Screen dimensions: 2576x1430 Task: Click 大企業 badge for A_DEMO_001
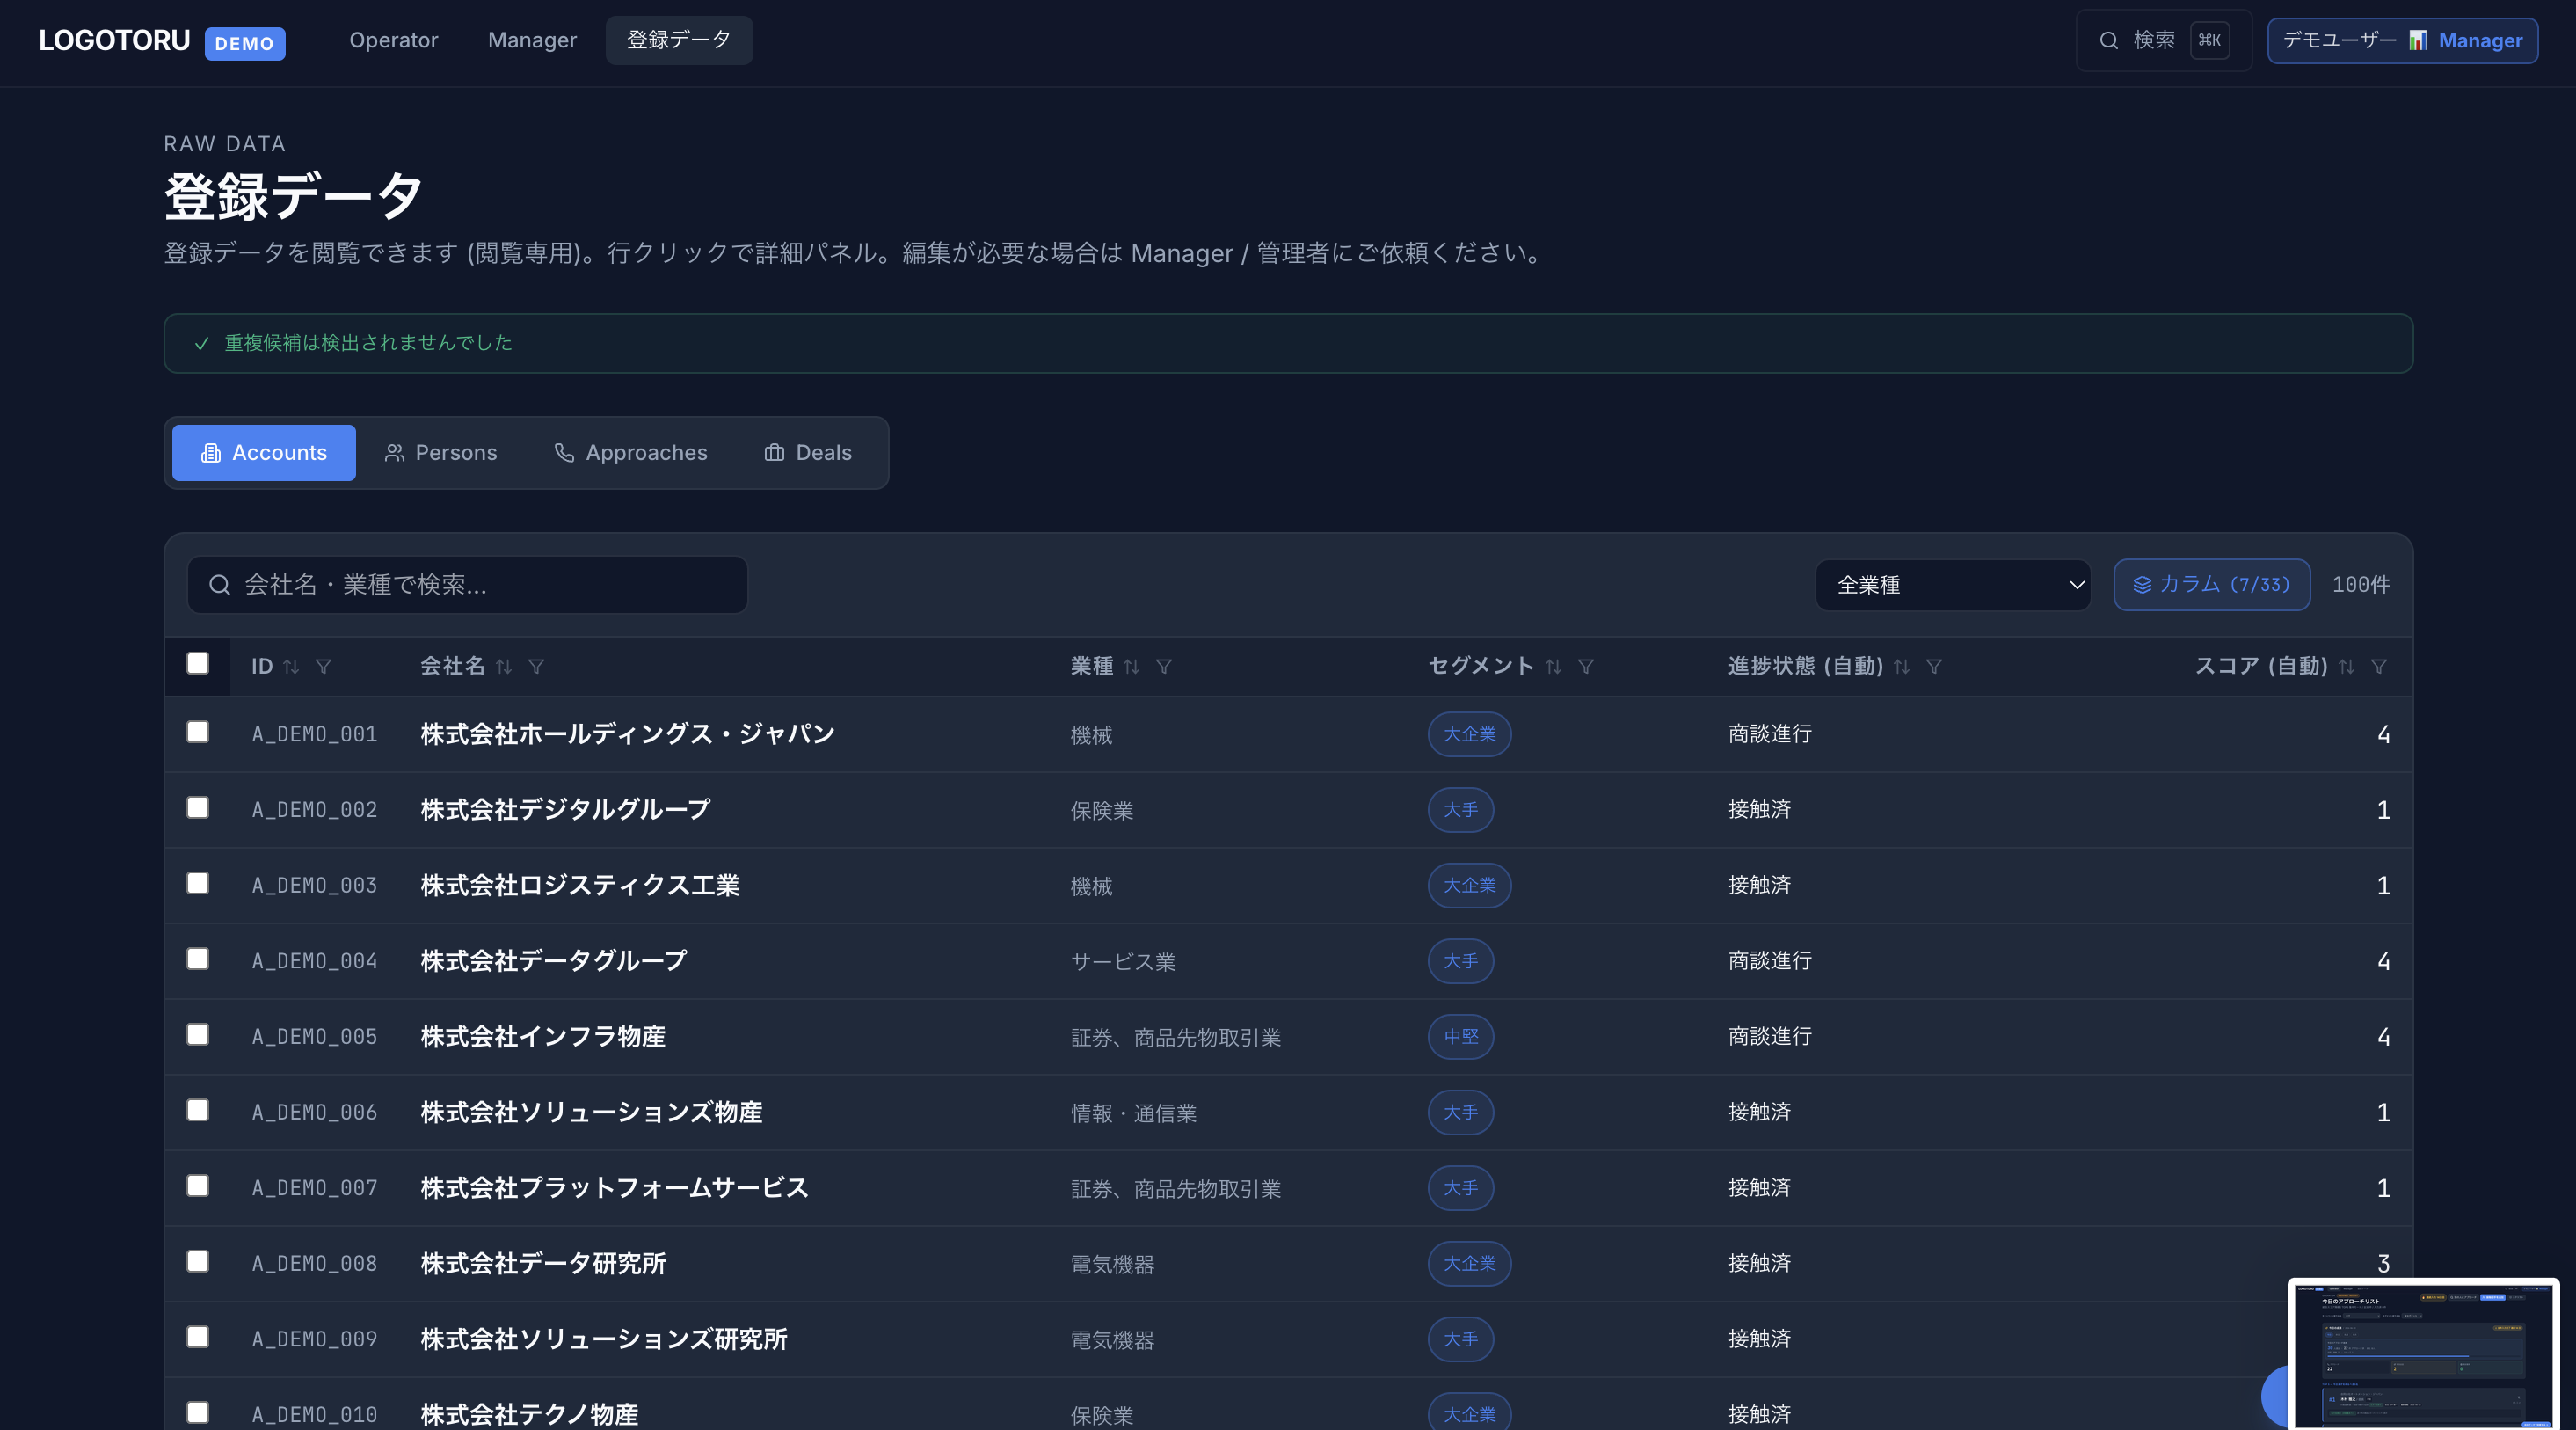tap(1469, 734)
